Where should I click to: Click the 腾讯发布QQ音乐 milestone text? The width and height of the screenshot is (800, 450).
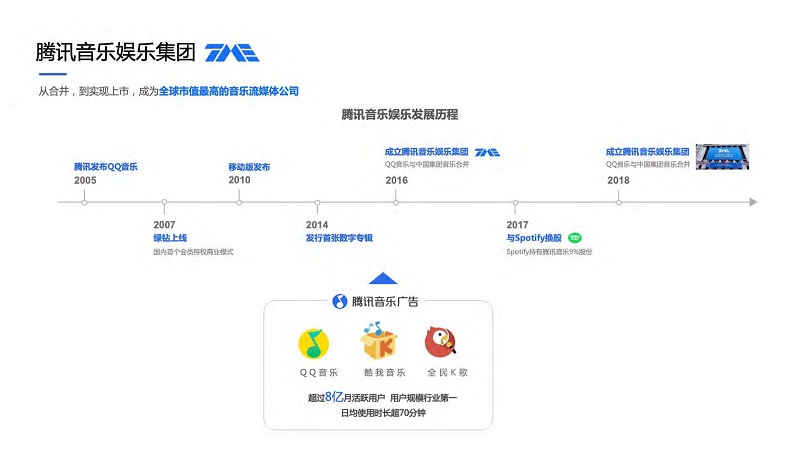click(x=106, y=167)
